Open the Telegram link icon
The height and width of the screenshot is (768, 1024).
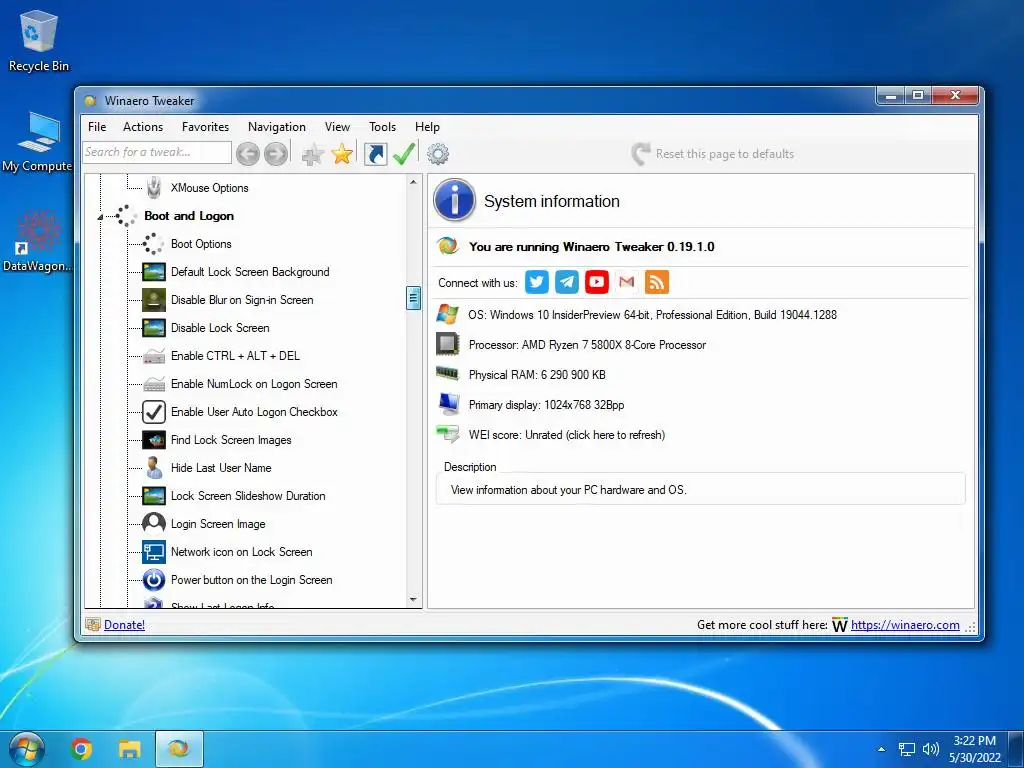point(566,282)
